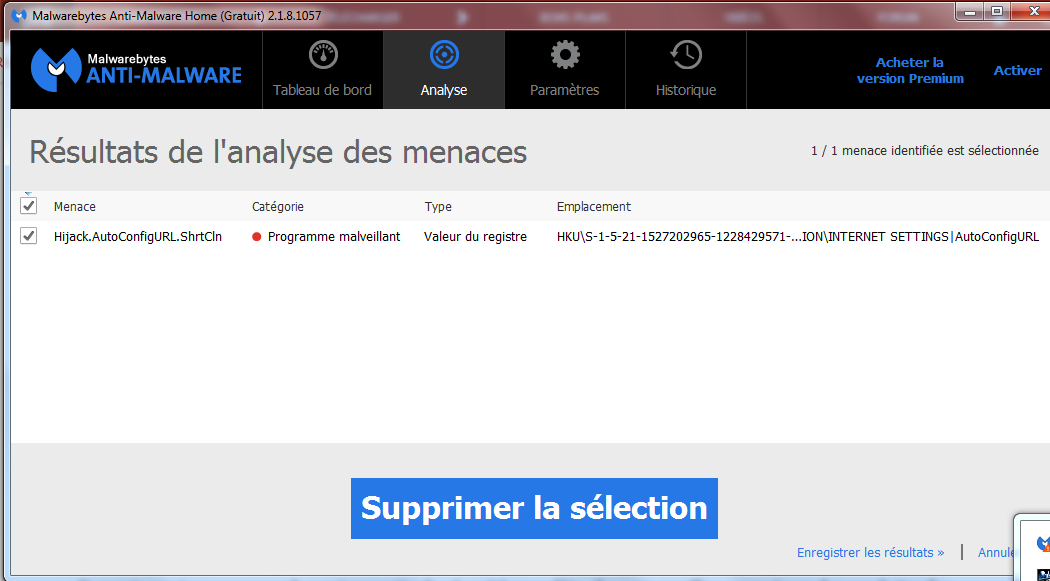Viewport: 1050px width, 581px height.
Task: Maximize the Malwarebytes window
Action: 997,11
